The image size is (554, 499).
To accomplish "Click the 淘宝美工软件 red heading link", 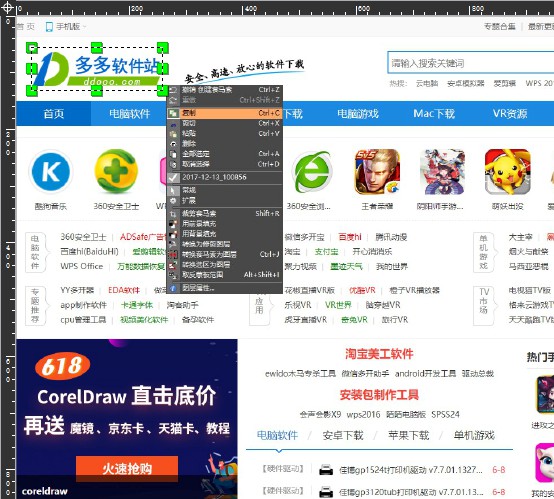I will click(379, 354).
